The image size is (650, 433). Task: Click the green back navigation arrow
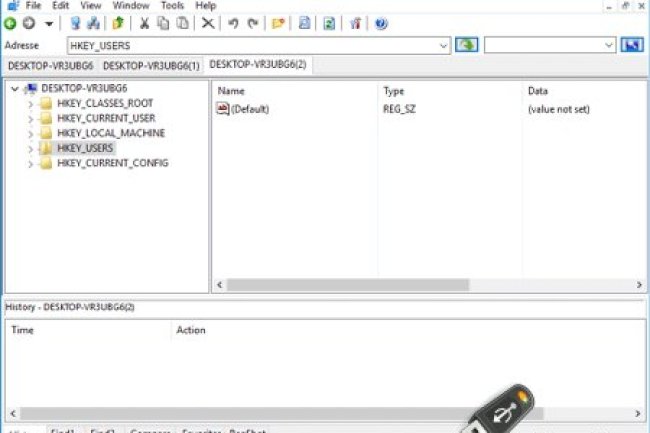tap(11, 23)
